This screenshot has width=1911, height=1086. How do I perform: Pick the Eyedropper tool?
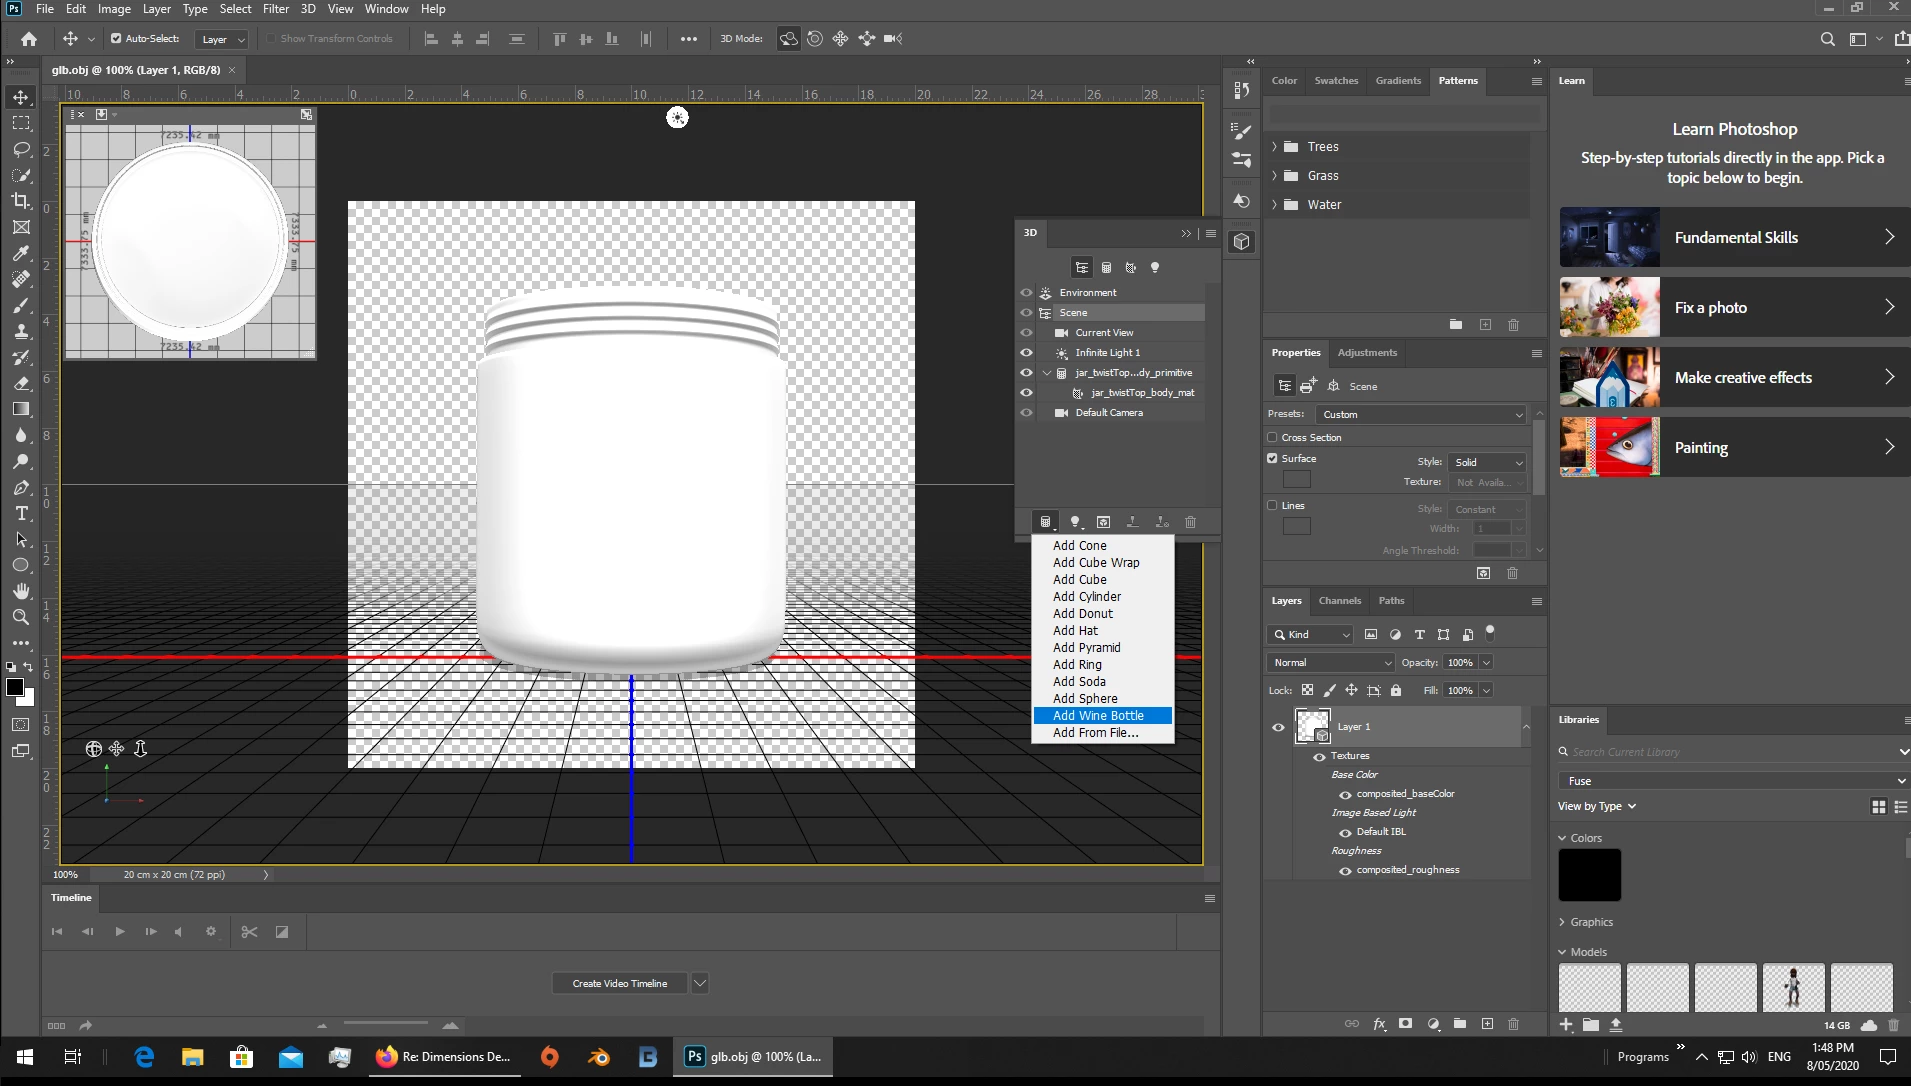pos(21,253)
